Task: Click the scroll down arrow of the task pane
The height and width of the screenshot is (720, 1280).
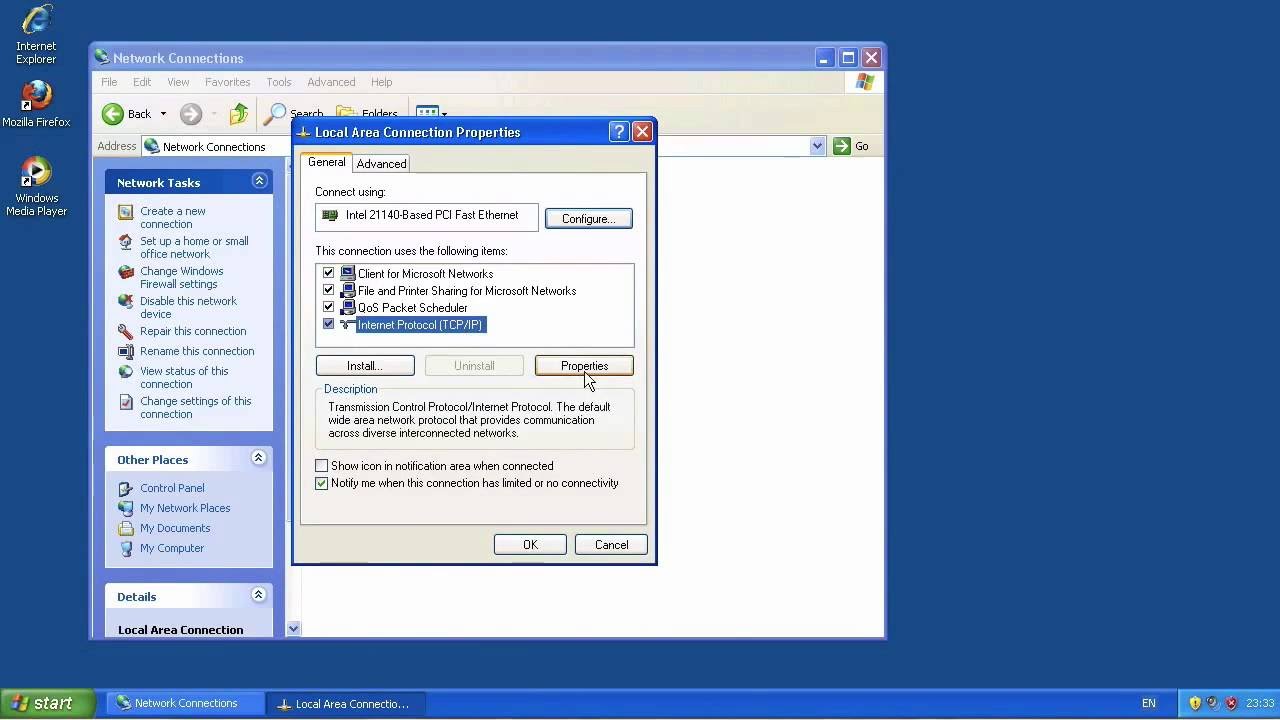Action: pos(294,629)
